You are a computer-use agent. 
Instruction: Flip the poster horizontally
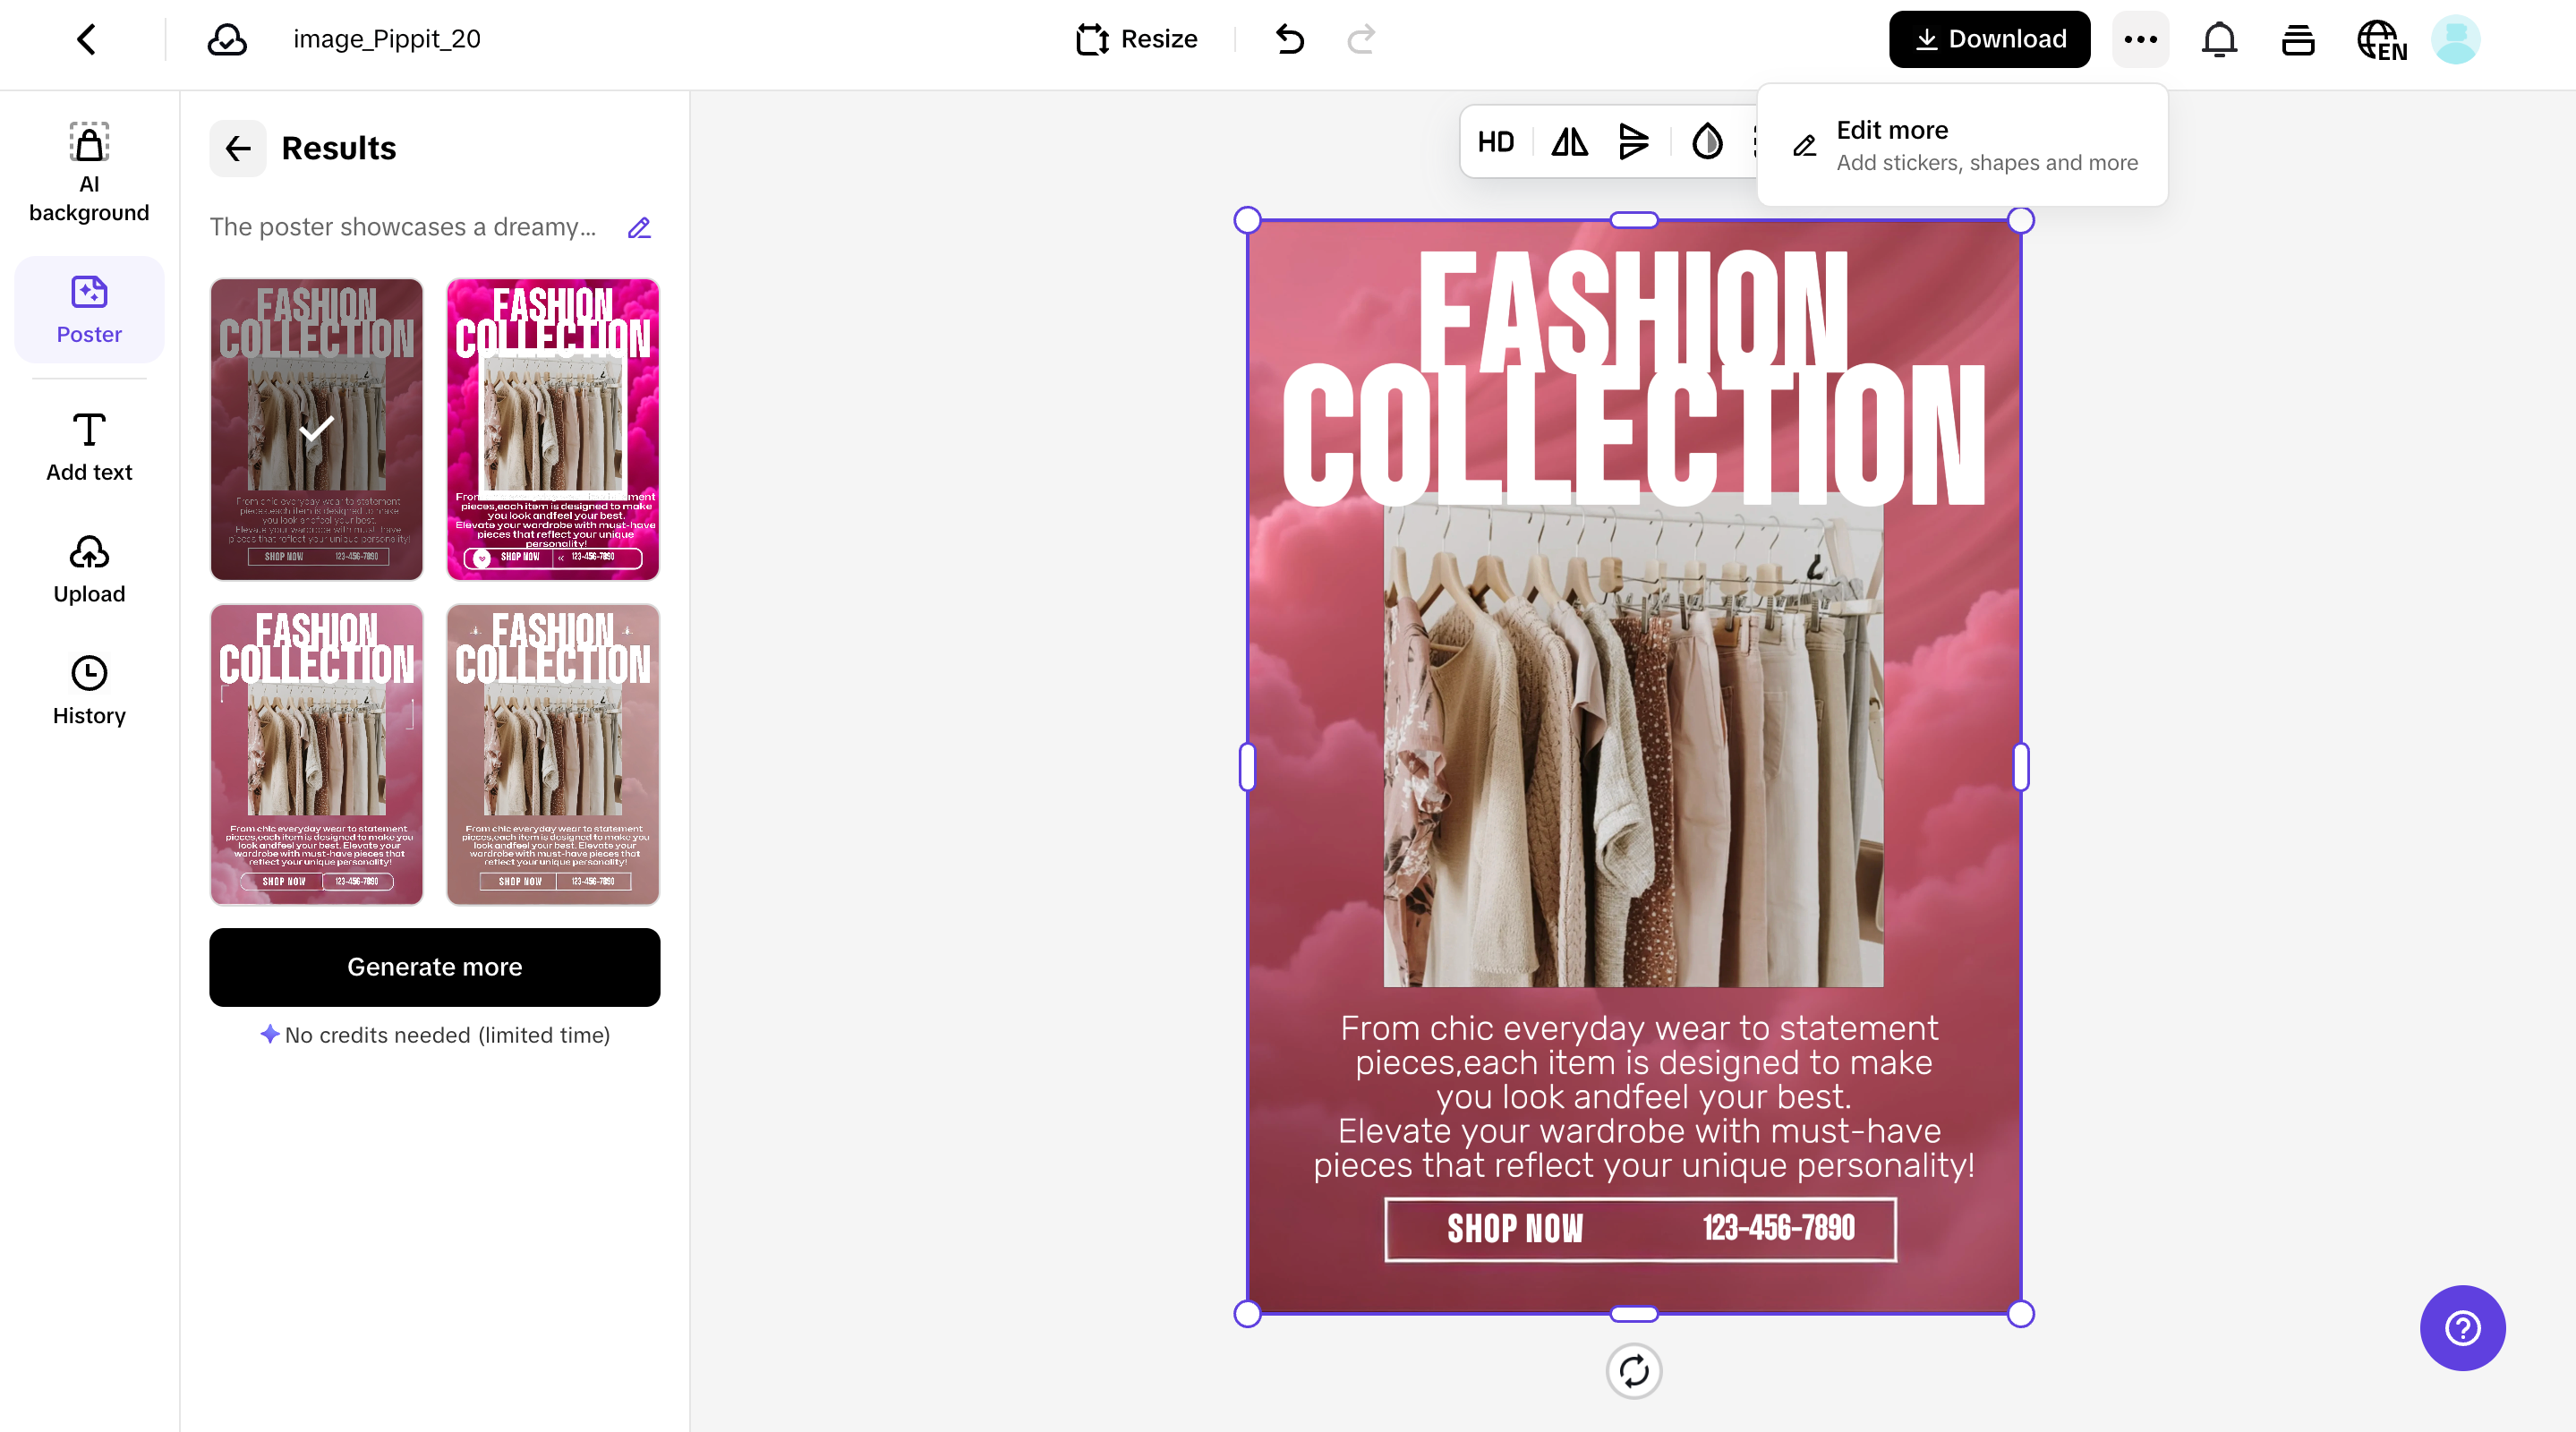[1568, 141]
